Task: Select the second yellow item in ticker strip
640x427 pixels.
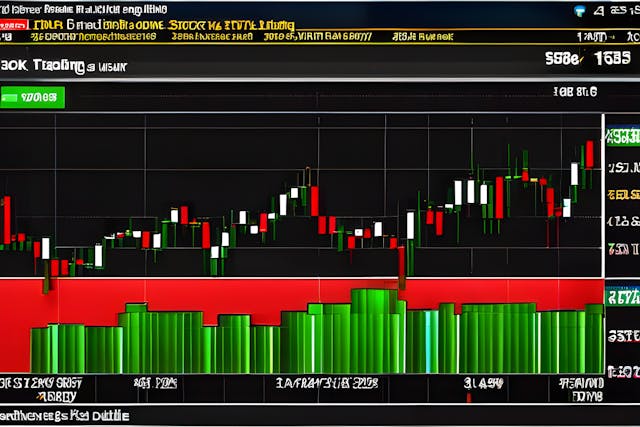Action: coord(212,37)
